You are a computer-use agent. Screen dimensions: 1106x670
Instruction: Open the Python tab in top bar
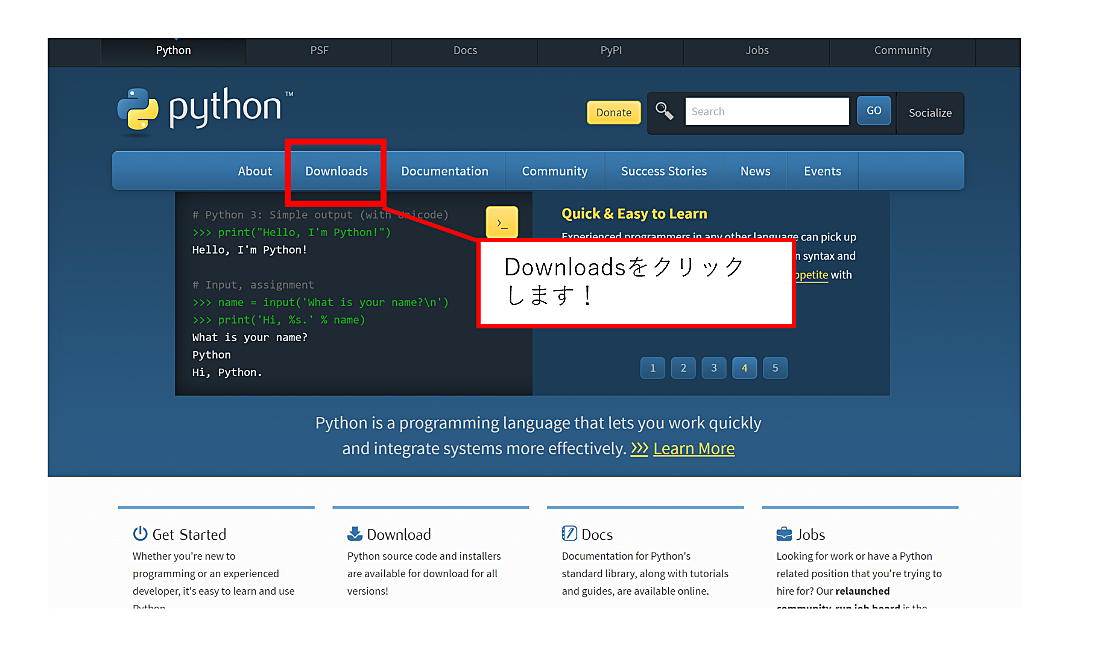pos(174,51)
